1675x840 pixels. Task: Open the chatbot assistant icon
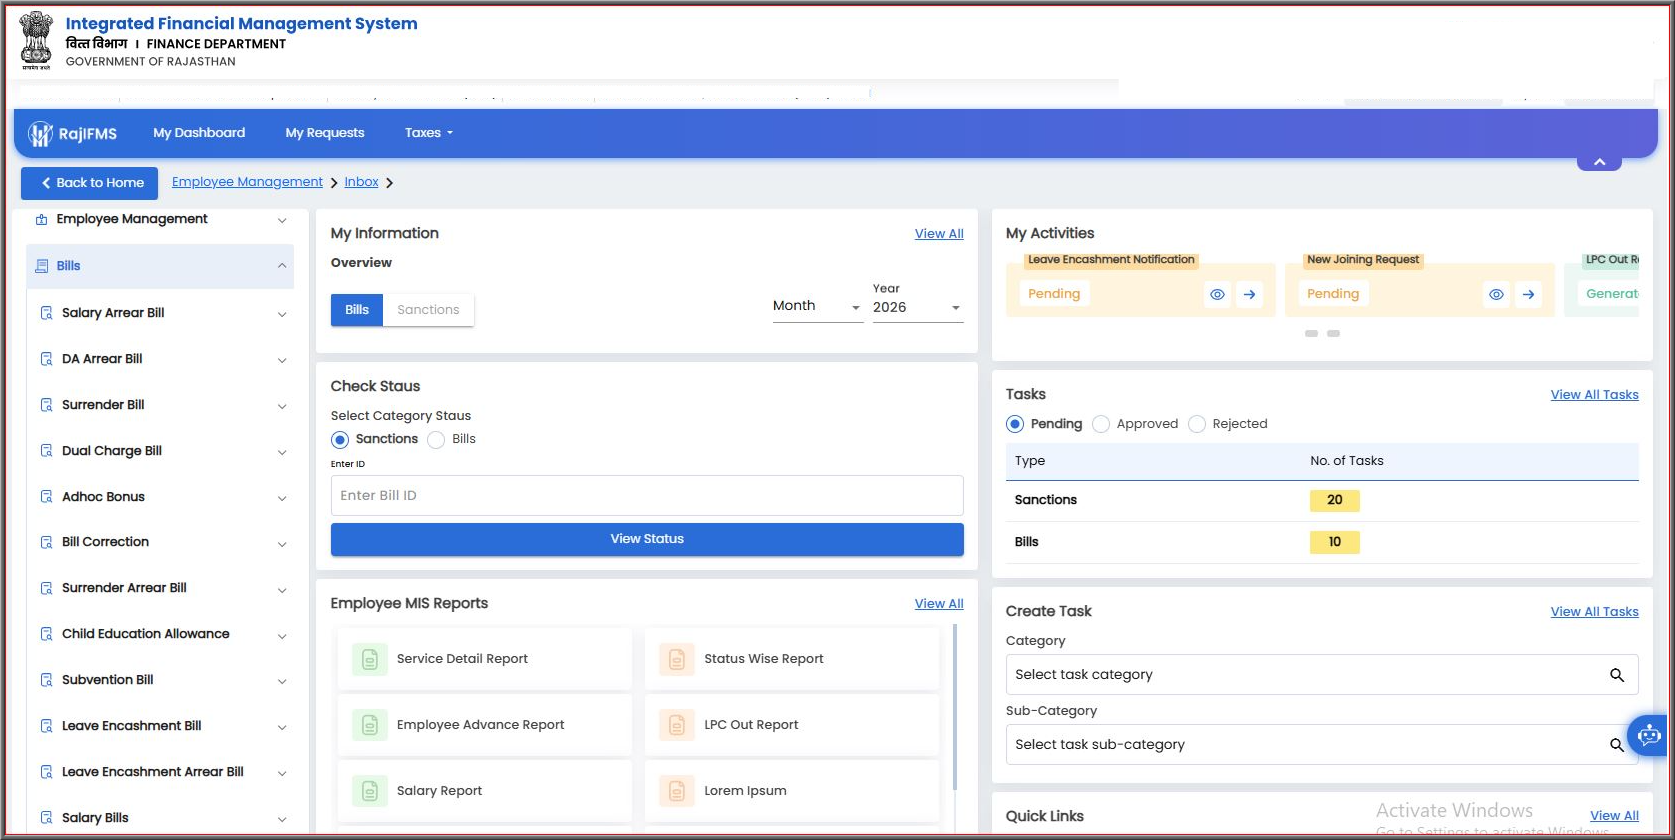(1649, 736)
